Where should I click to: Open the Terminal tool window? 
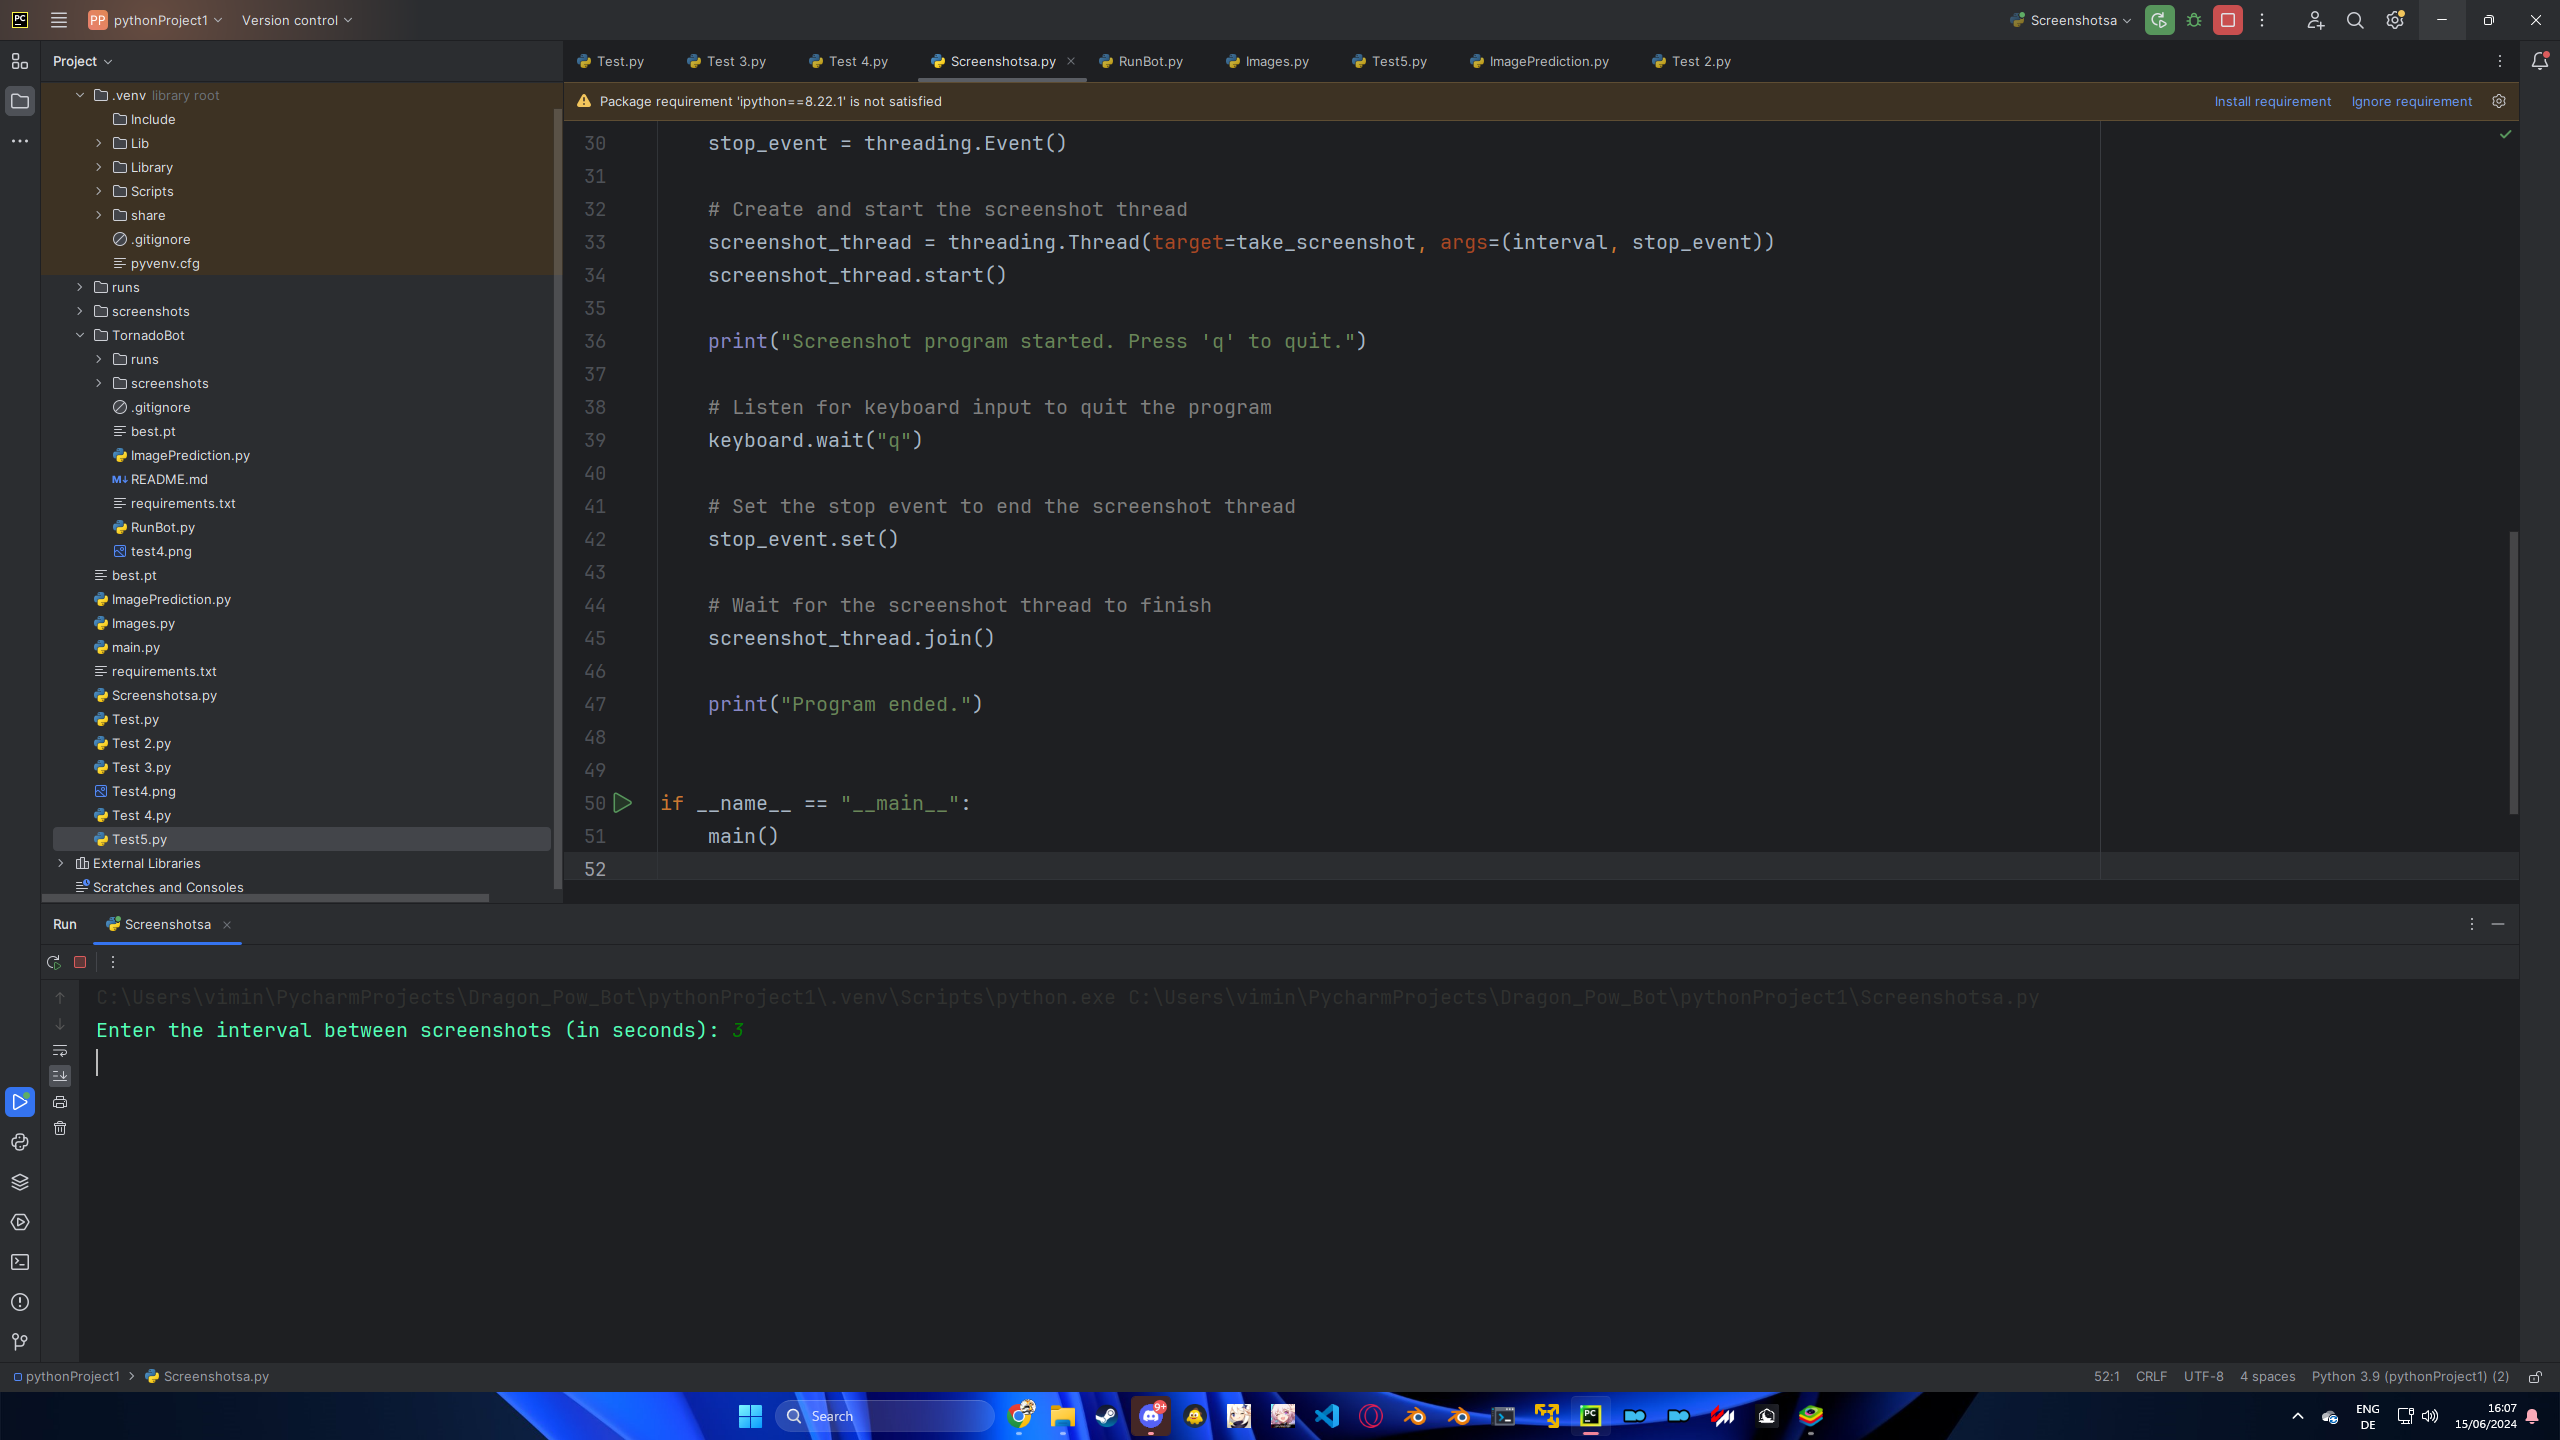click(20, 1262)
